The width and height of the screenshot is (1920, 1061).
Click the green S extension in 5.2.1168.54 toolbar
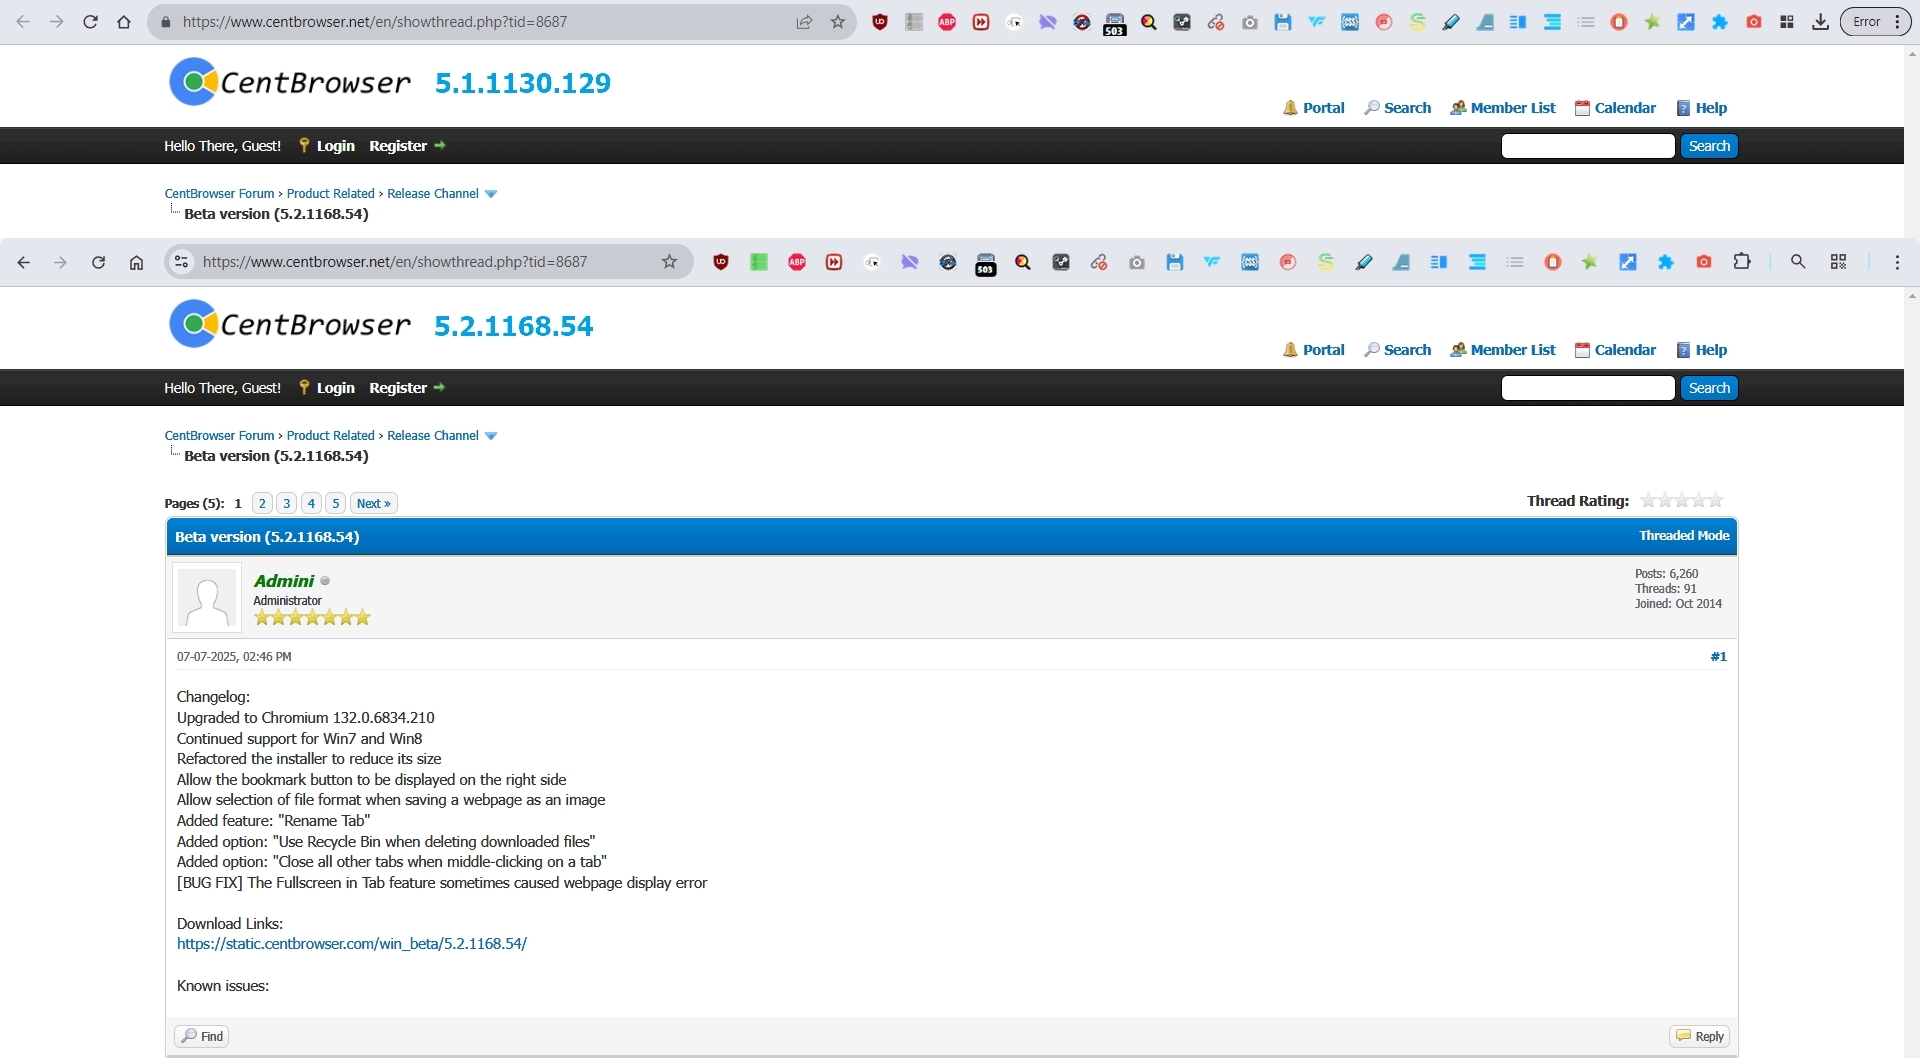tap(1326, 262)
